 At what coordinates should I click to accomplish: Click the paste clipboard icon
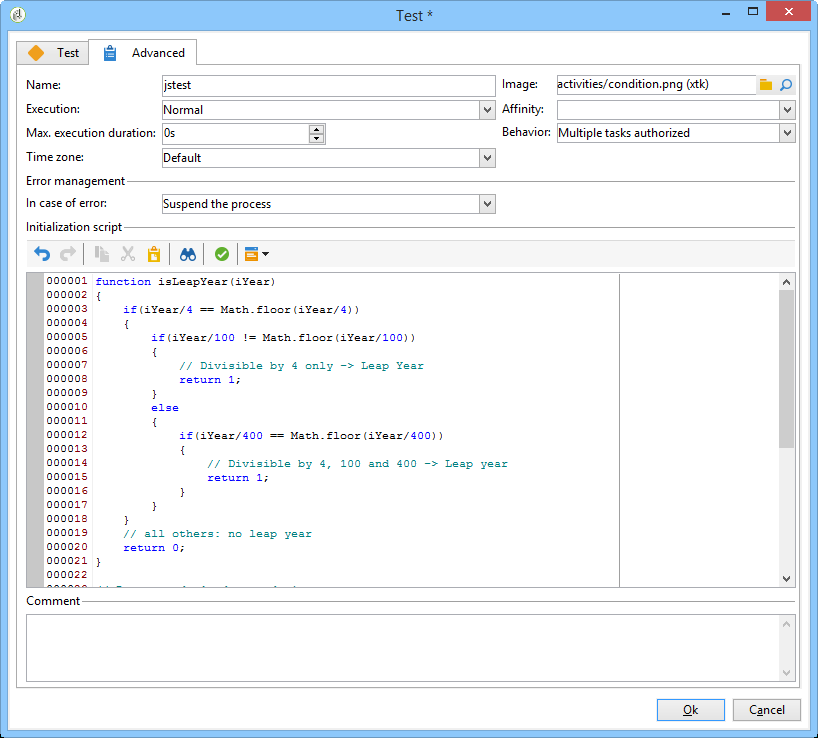(154, 254)
